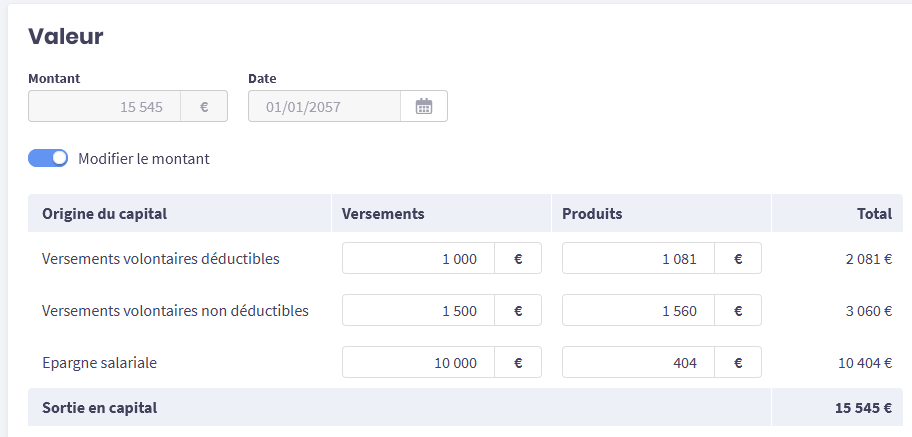Image resolution: width=912 pixels, height=437 pixels.
Task: Click euro icon for non déductibles Produits
Action: tap(738, 310)
